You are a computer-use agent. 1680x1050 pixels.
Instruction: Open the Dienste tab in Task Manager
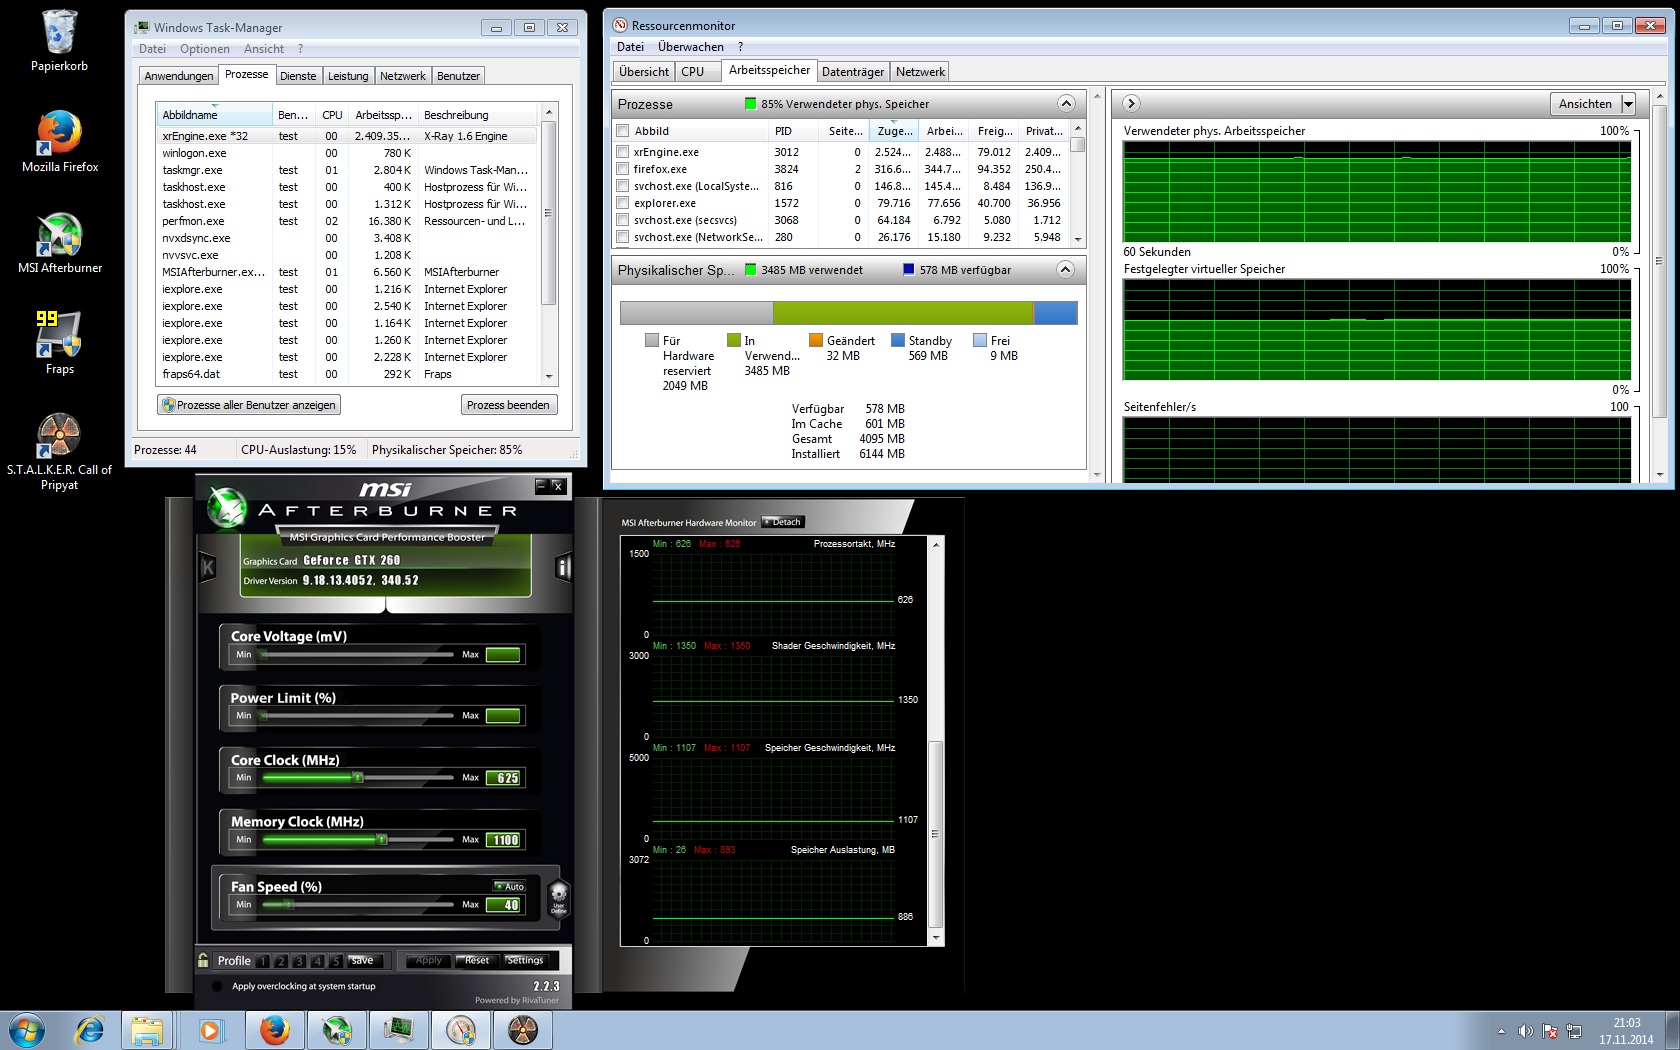298,76
